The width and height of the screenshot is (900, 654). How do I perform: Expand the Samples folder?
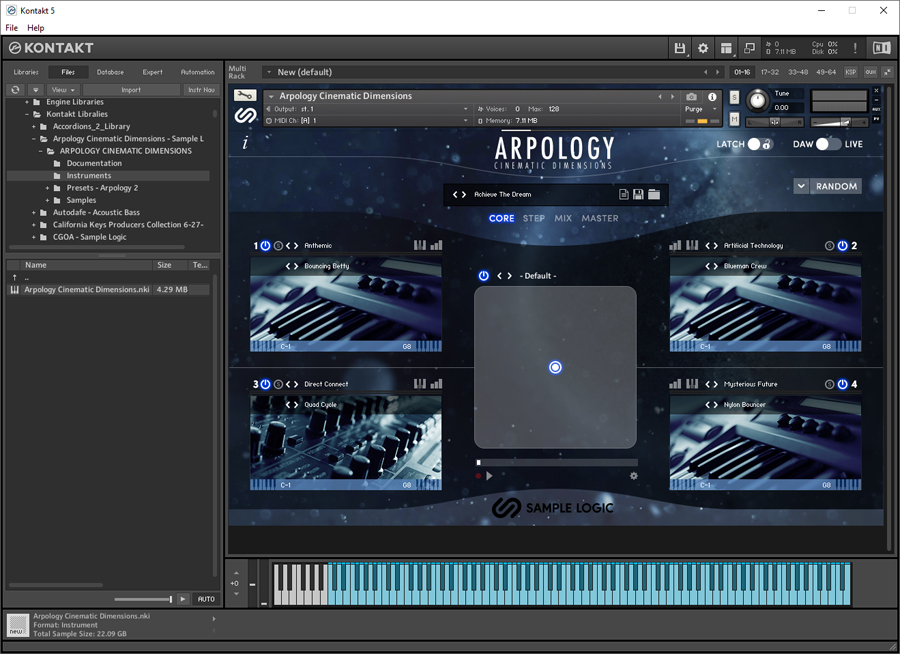click(x=47, y=200)
